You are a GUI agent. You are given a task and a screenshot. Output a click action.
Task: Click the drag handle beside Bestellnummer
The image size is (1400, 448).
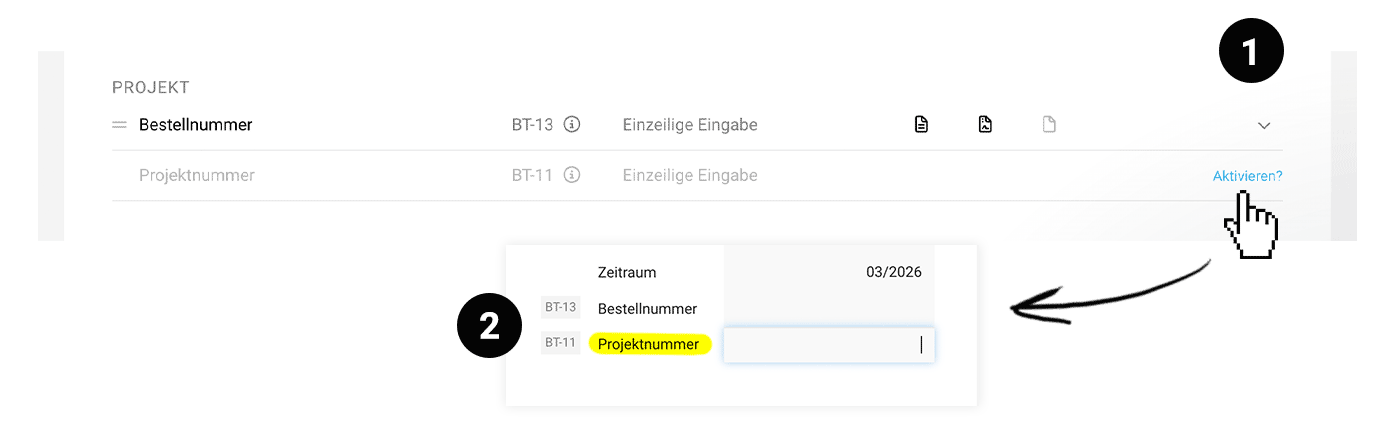pyautogui.click(x=119, y=125)
